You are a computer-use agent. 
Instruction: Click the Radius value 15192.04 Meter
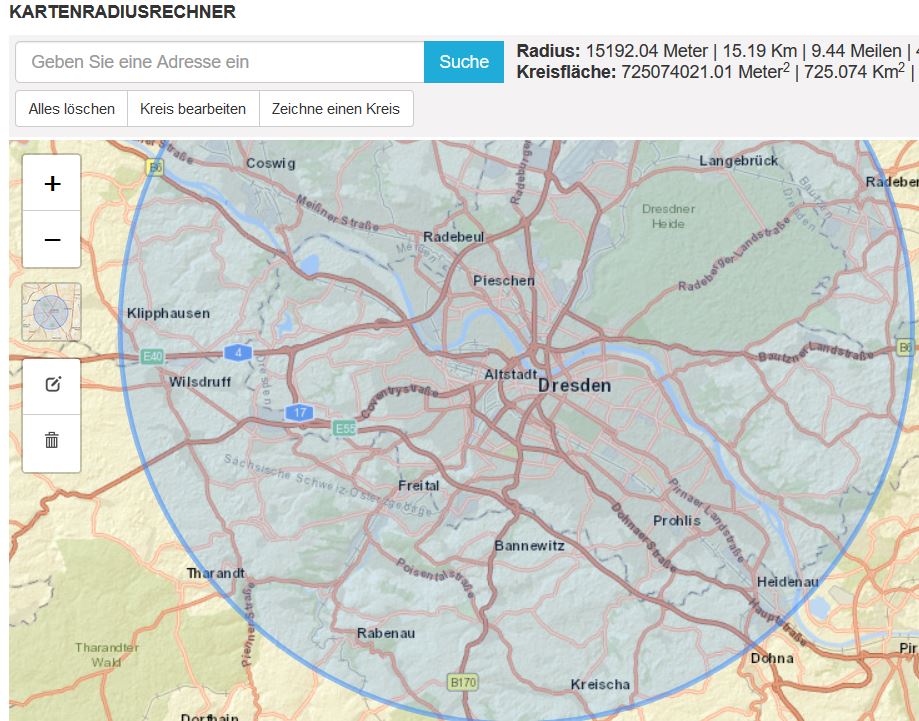[646, 51]
